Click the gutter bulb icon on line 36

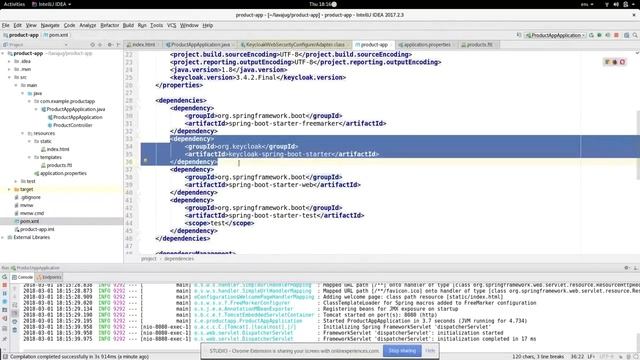[x=146, y=161]
